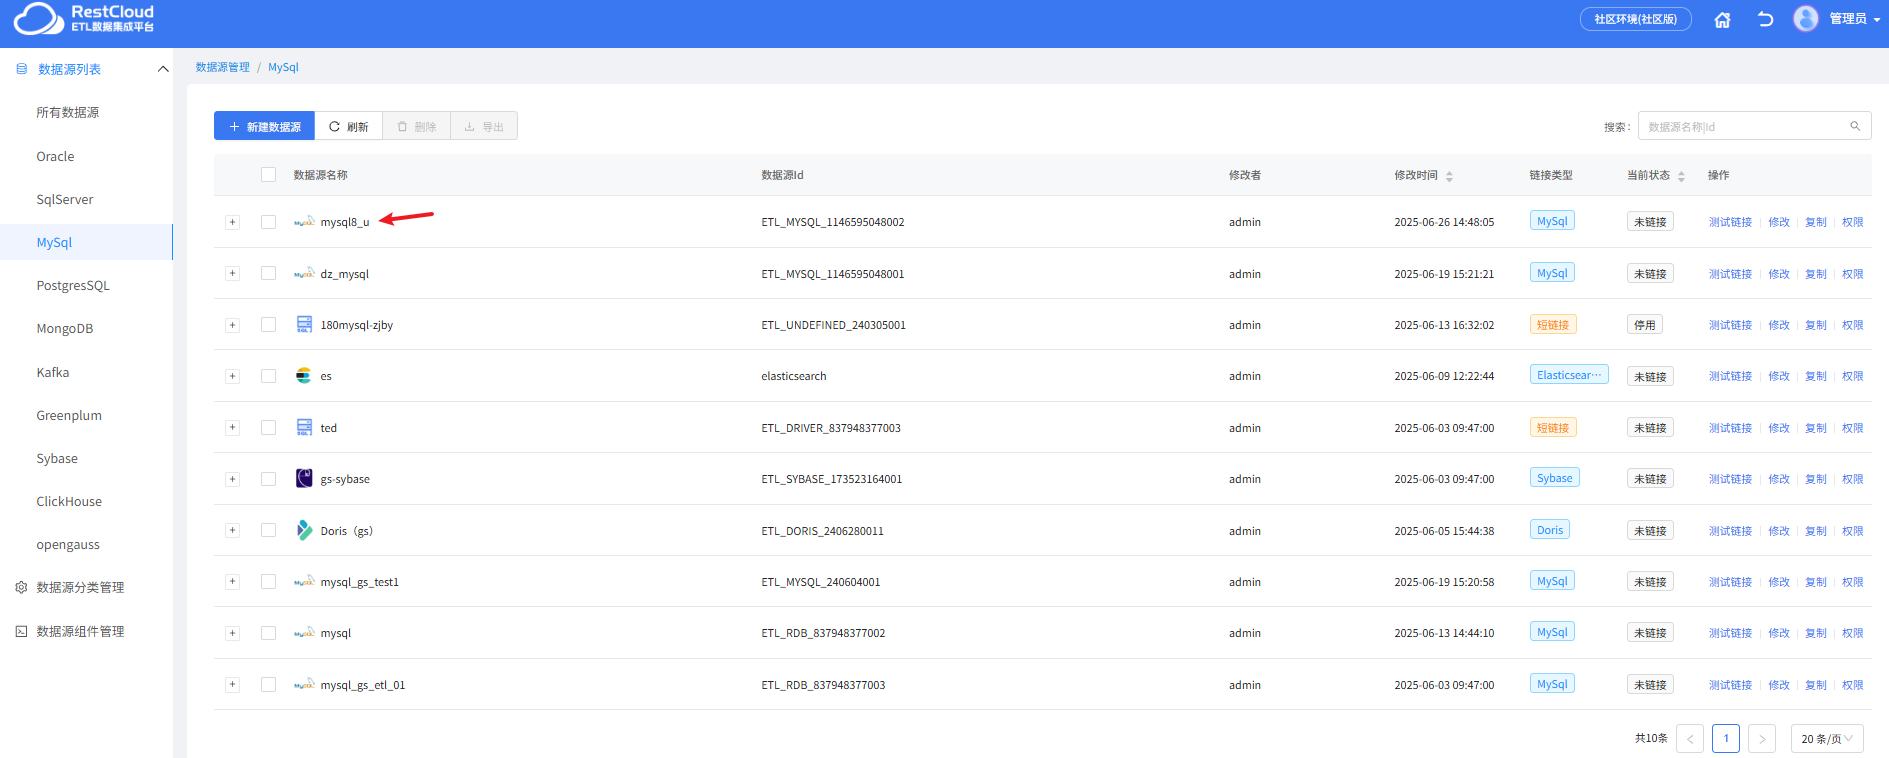
Task: Click the MySQL icon of mysql8_u row
Action: point(304,222)
